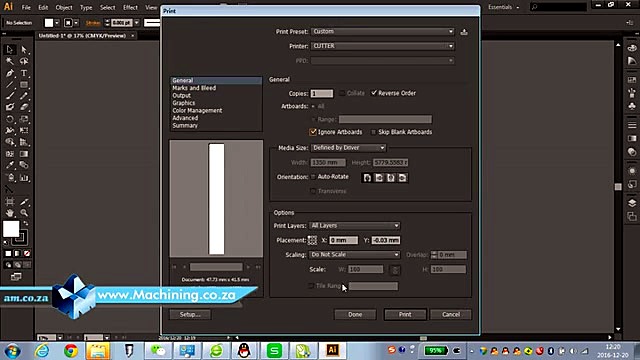Open the Color panel icon
The image size is (640, 360).
(632, 48)
